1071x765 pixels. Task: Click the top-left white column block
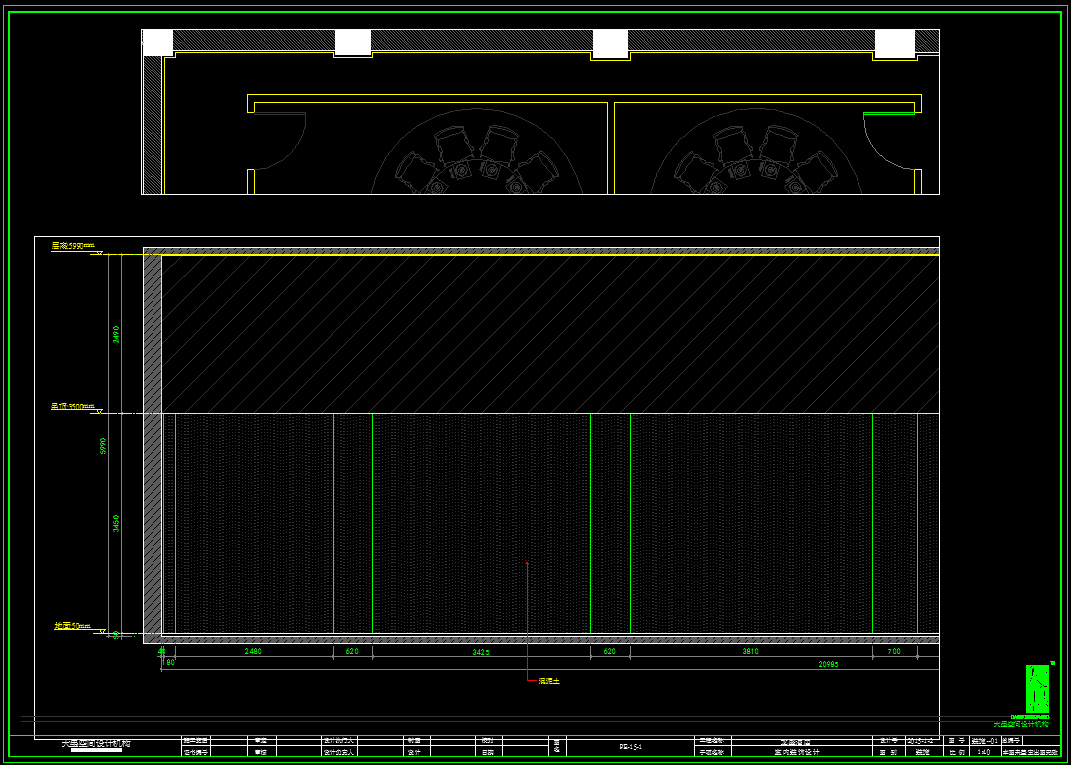pos(158,43)
